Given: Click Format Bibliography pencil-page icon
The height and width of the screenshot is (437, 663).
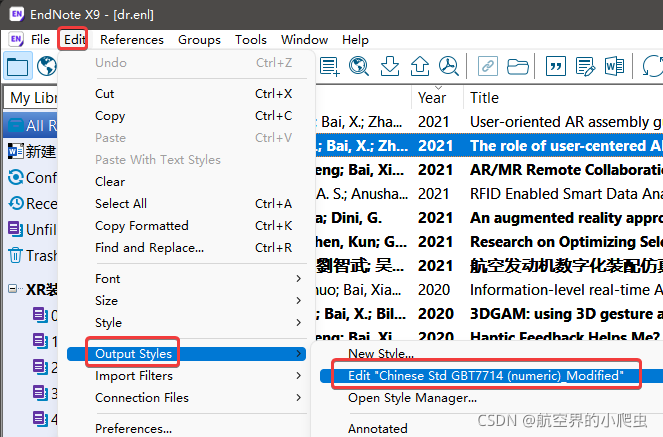Looking at the screenshot, I should coord(585,66).
